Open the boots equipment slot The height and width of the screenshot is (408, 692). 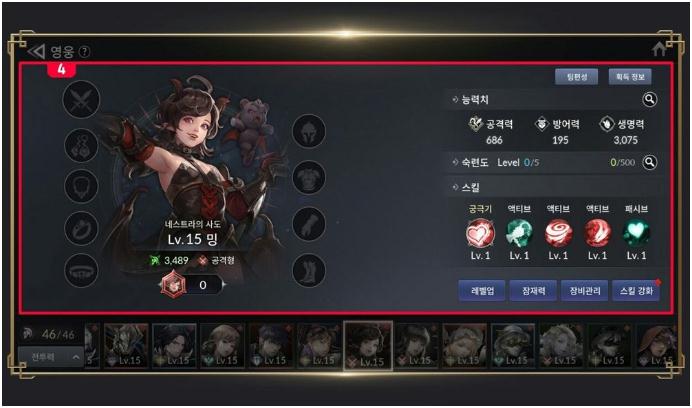pyautogui.click(x=309, y=270)
